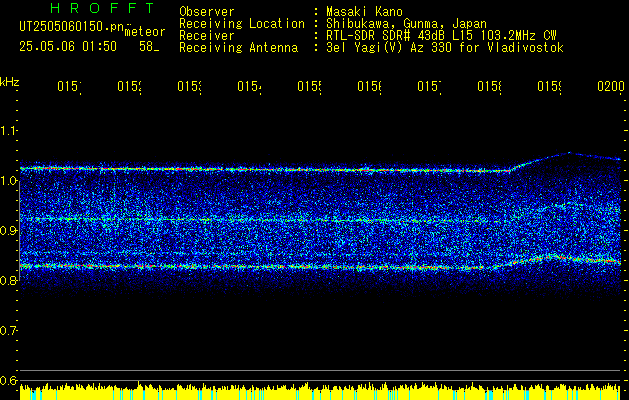629x400 pixels.
Task: Click the word meteor label
Action: pyautogui.click(x=145, y=32)
